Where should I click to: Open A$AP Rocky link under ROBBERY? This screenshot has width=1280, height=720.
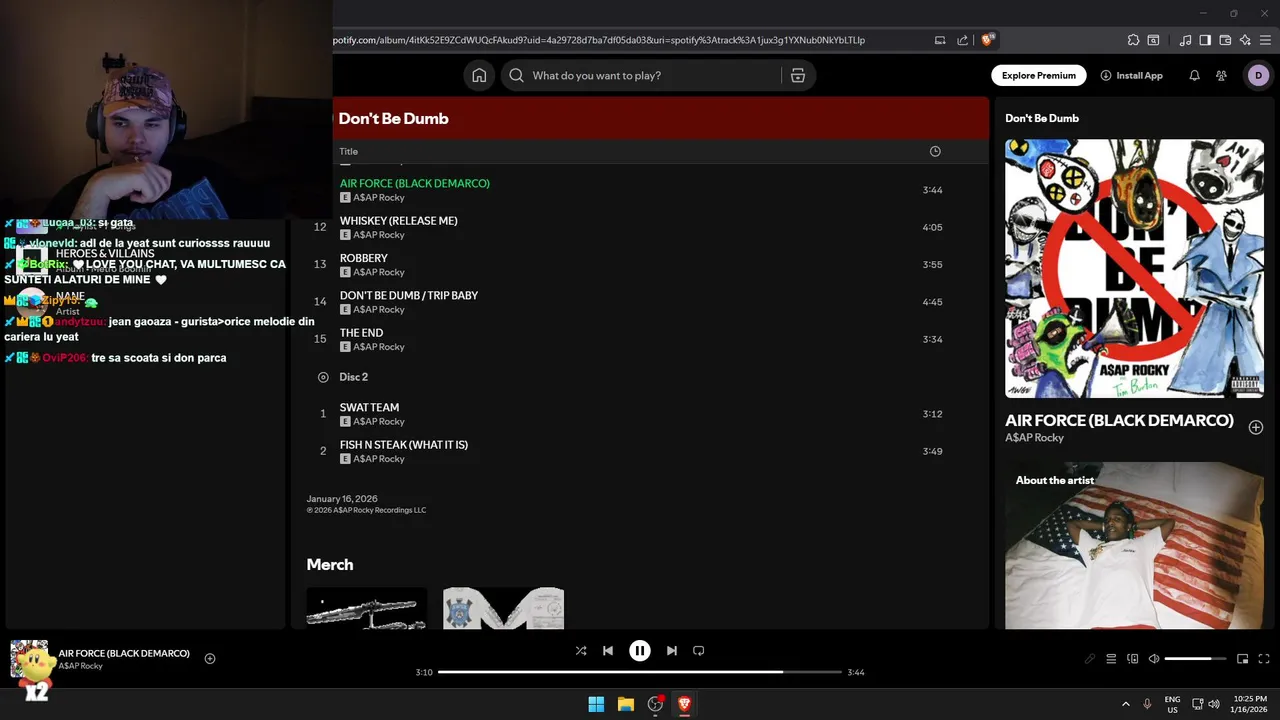point(379,272)
